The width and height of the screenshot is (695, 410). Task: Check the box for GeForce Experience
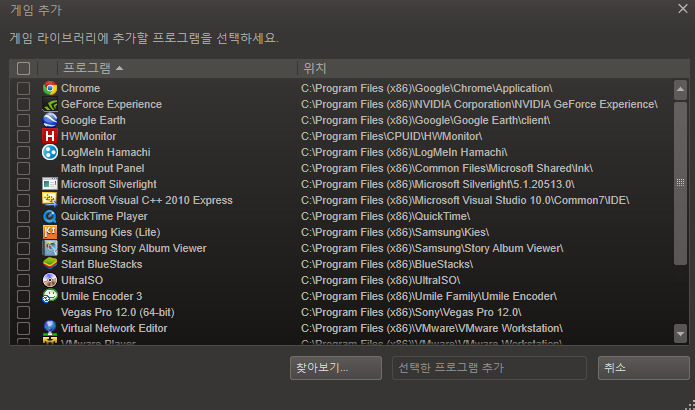(23, 104)
